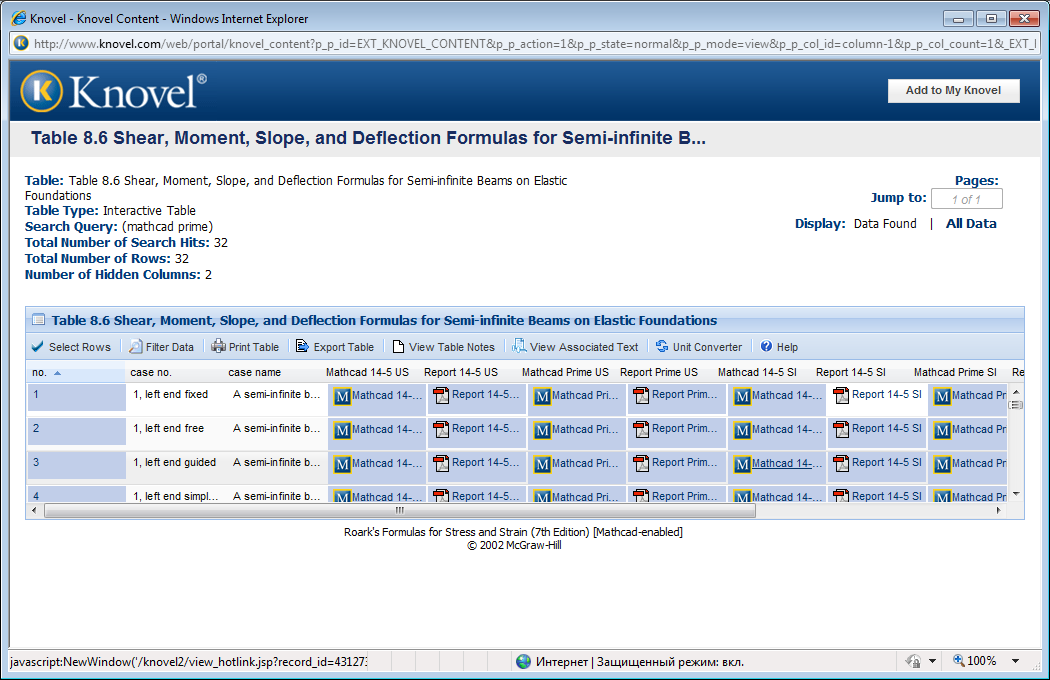The height and width of the screenshot is (680, 1050).
Task: Click the zoom magnifier icon in the status bar
Action: point(959,661)
